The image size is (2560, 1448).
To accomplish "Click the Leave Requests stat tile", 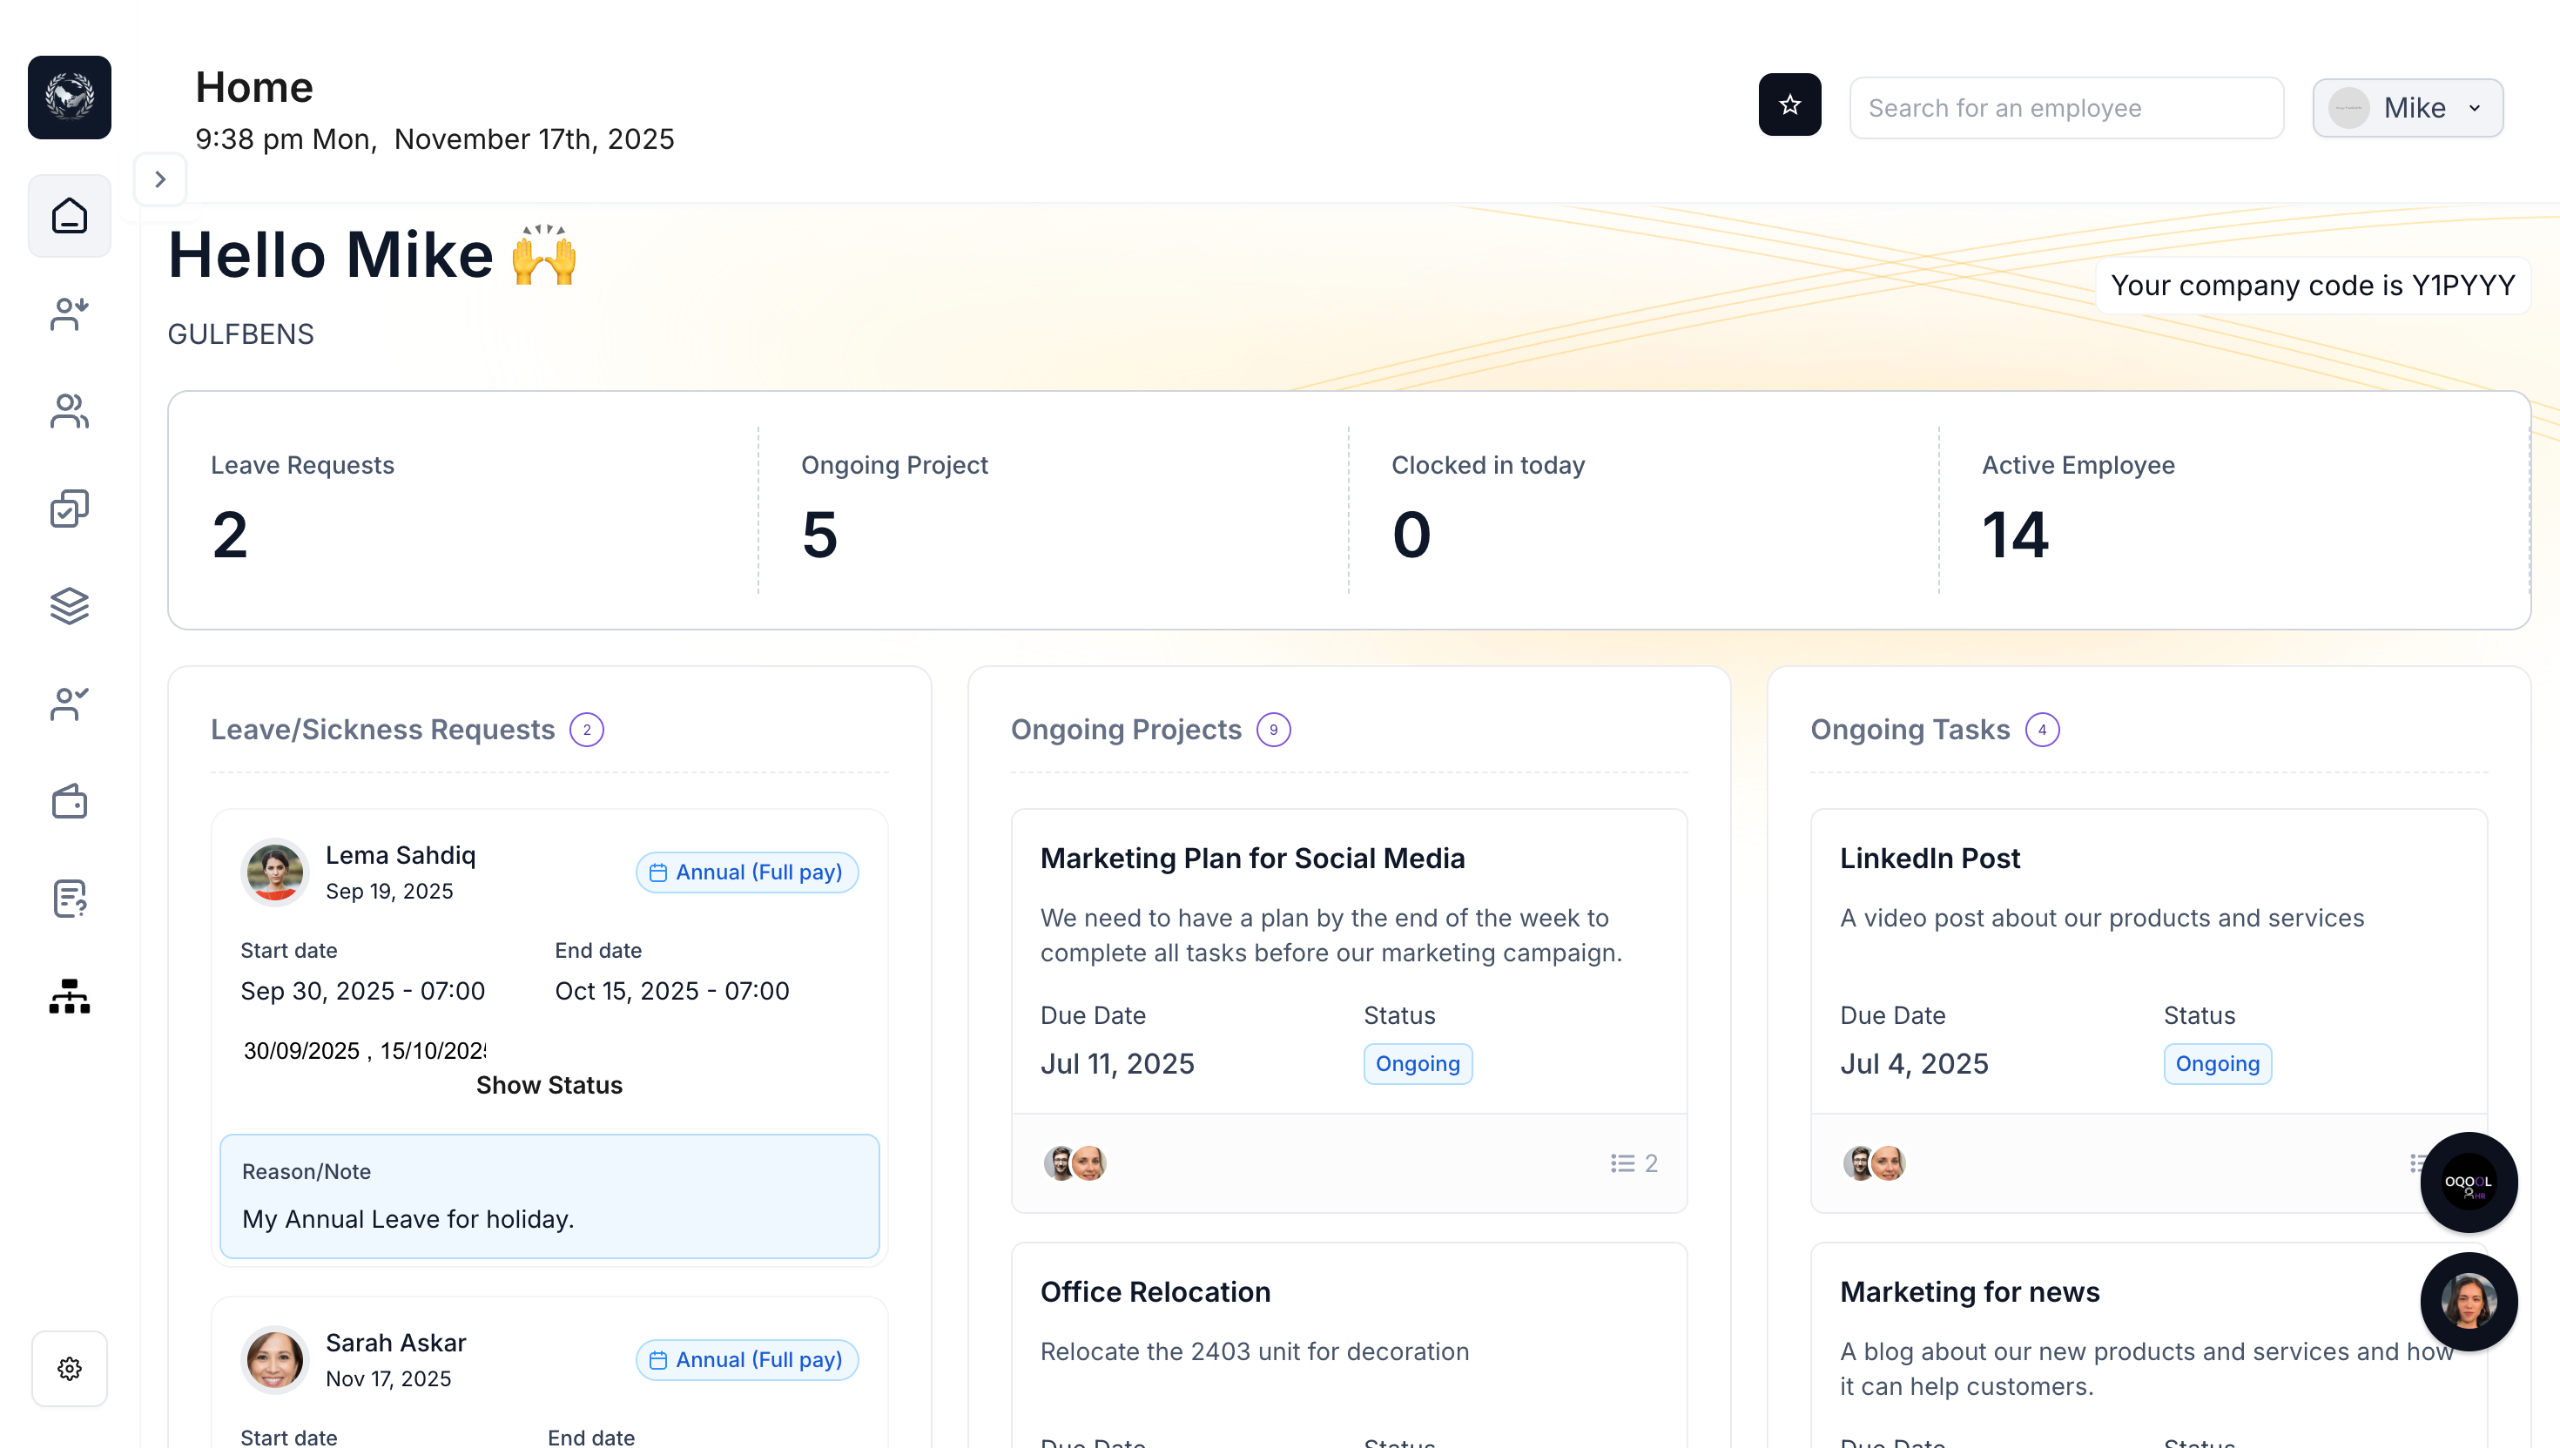I will (x=462, y=510).
